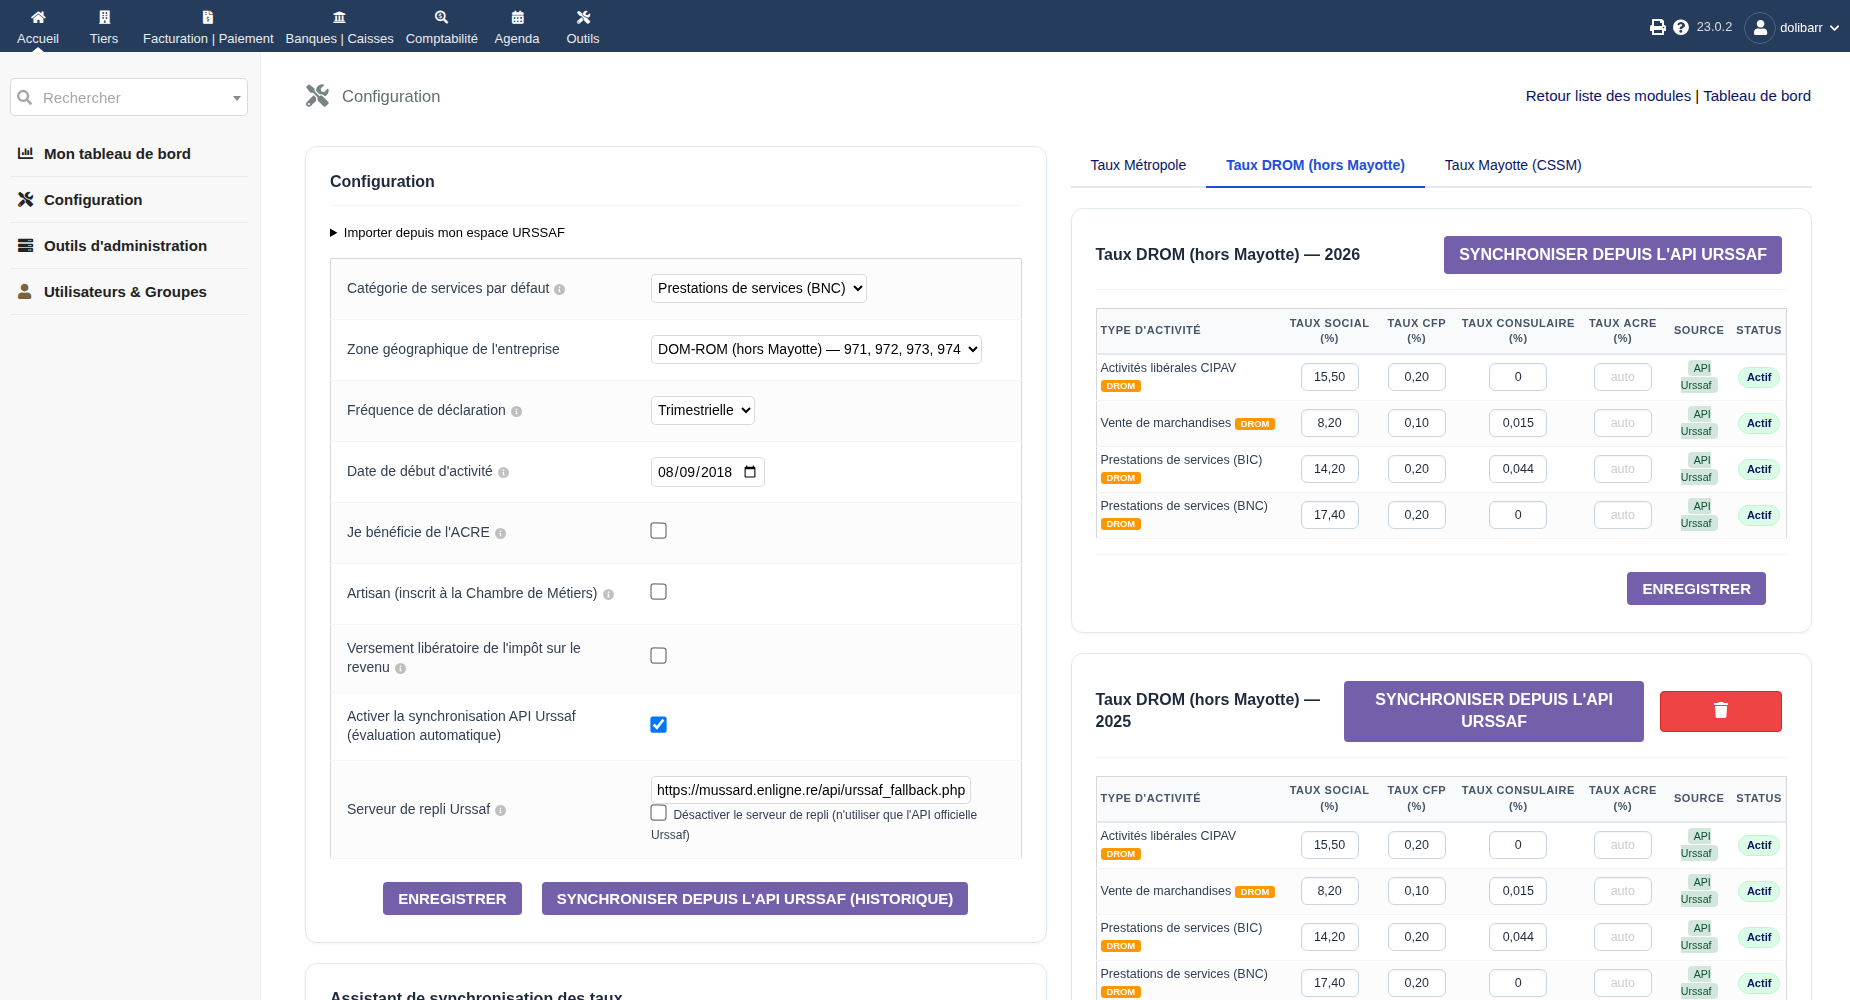This screenshot has height=1000, width=1850.
Task: Tick the Artisan Chambre de Métiers checkbox
Action: pyautogui.click(x=658, y=592)
